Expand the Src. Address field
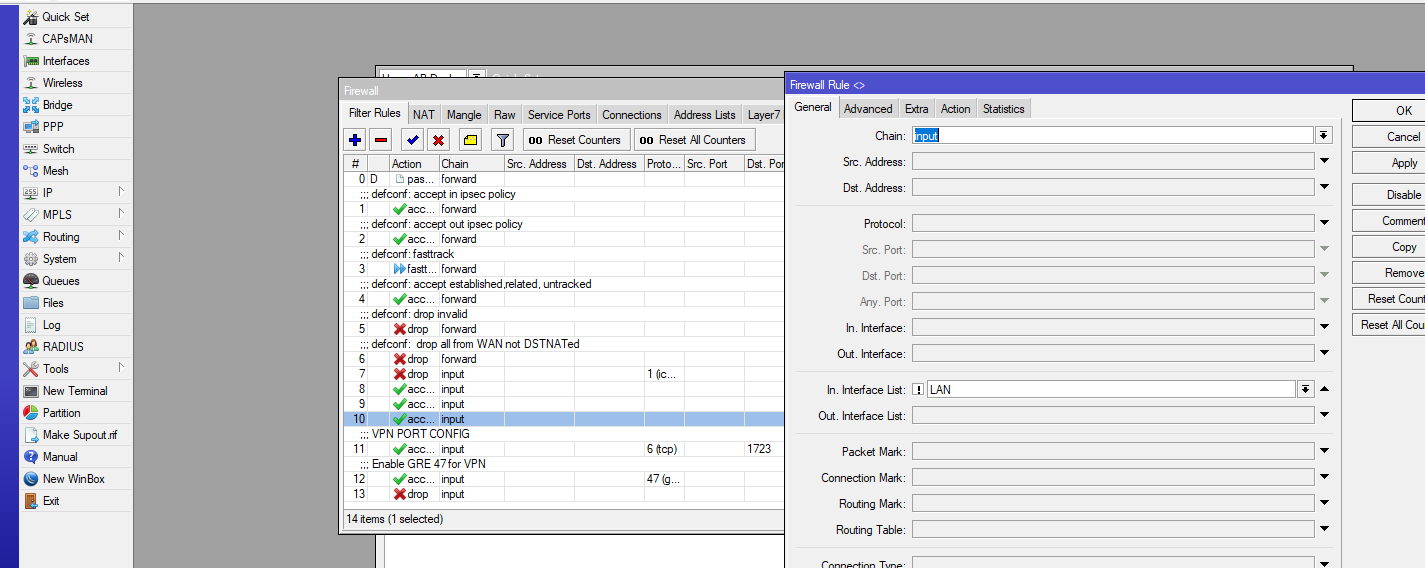 click(1324, 161)
